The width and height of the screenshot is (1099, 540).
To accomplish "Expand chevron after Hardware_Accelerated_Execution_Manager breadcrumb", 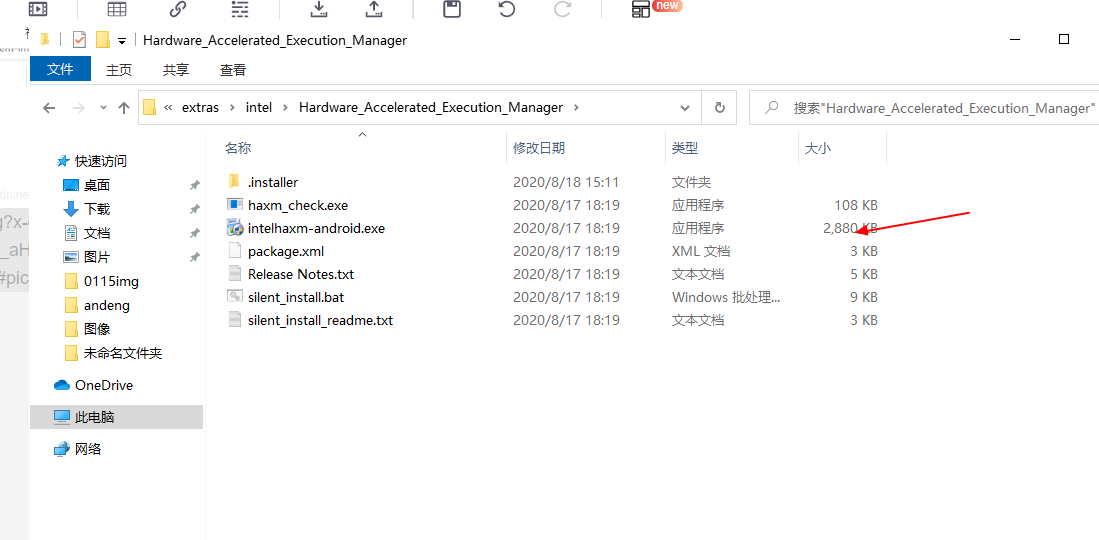I will pos(577,108).
